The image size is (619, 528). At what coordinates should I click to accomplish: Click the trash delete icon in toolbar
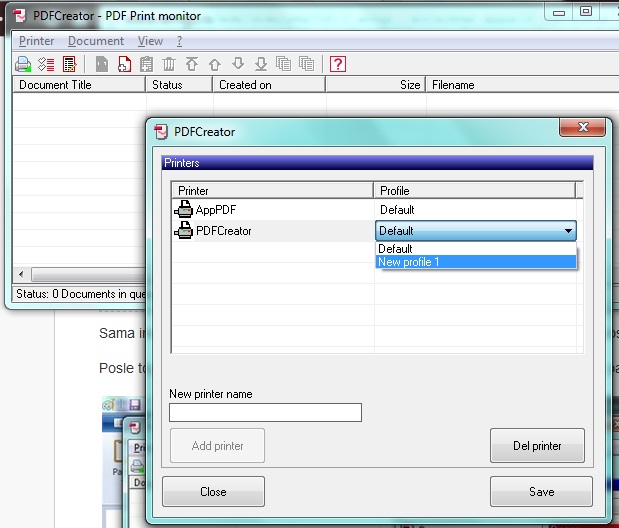point(169,64)
